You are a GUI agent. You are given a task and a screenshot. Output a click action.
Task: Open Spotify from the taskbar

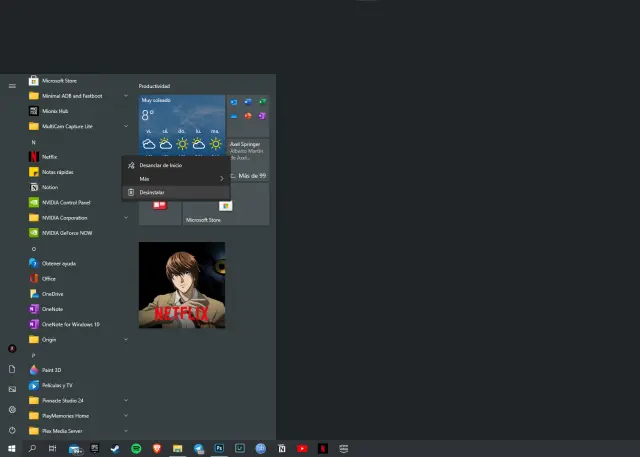coord(136,449)
